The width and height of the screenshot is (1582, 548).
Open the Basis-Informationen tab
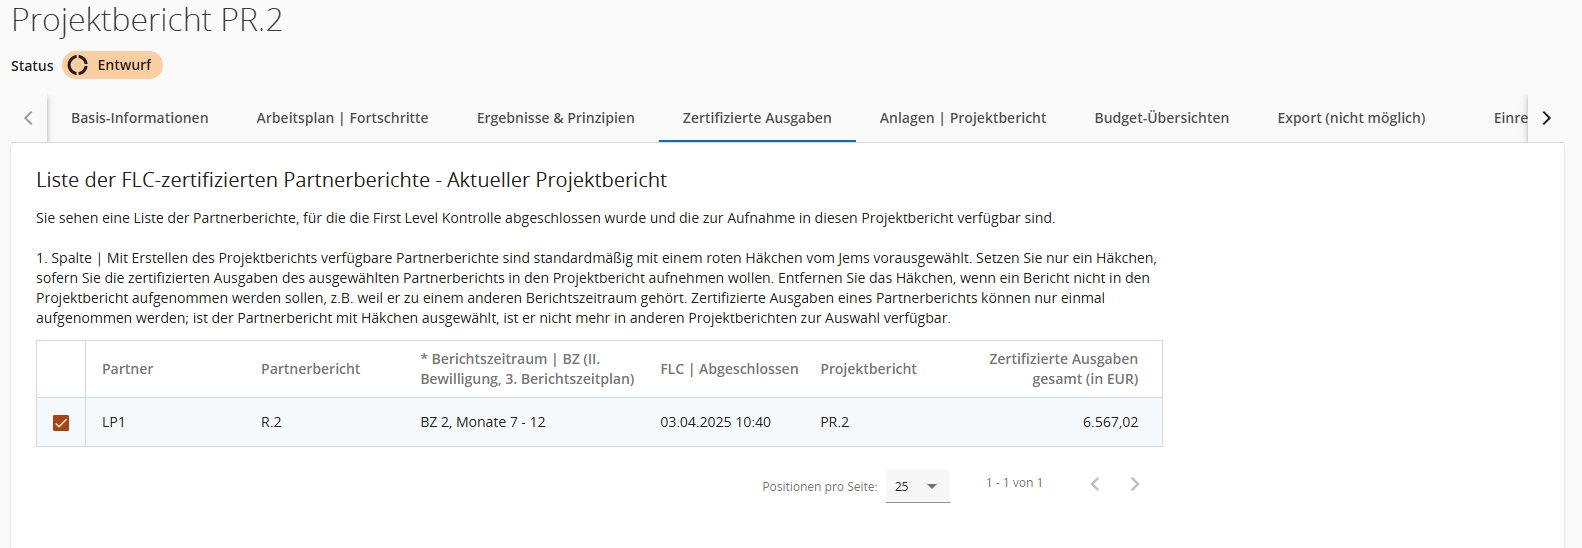(x=140, y=118)
